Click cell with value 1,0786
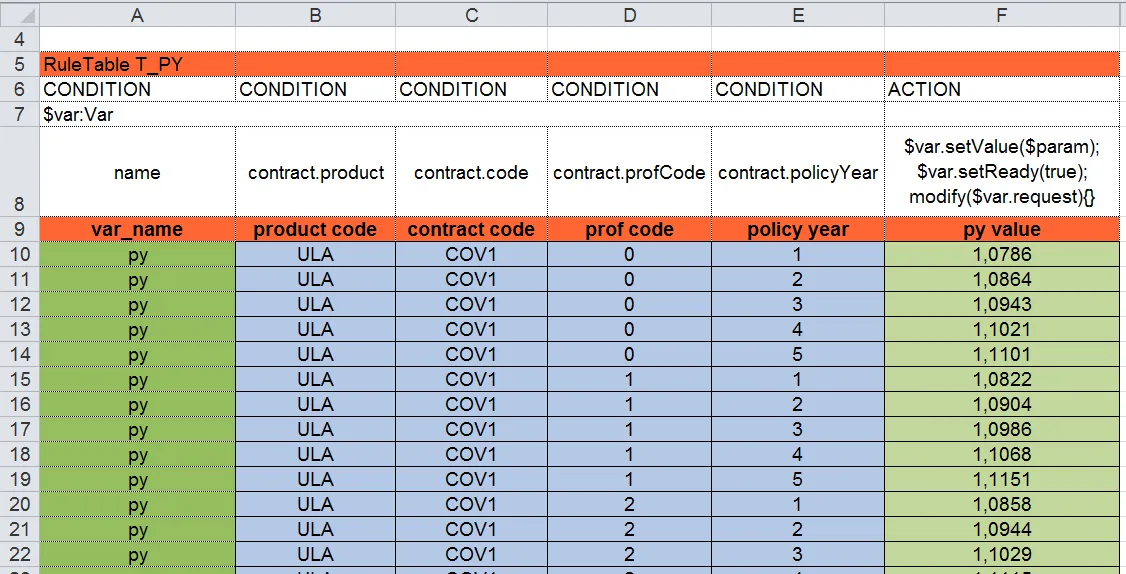The image size is (1126, 574). tap(1002, 254)
